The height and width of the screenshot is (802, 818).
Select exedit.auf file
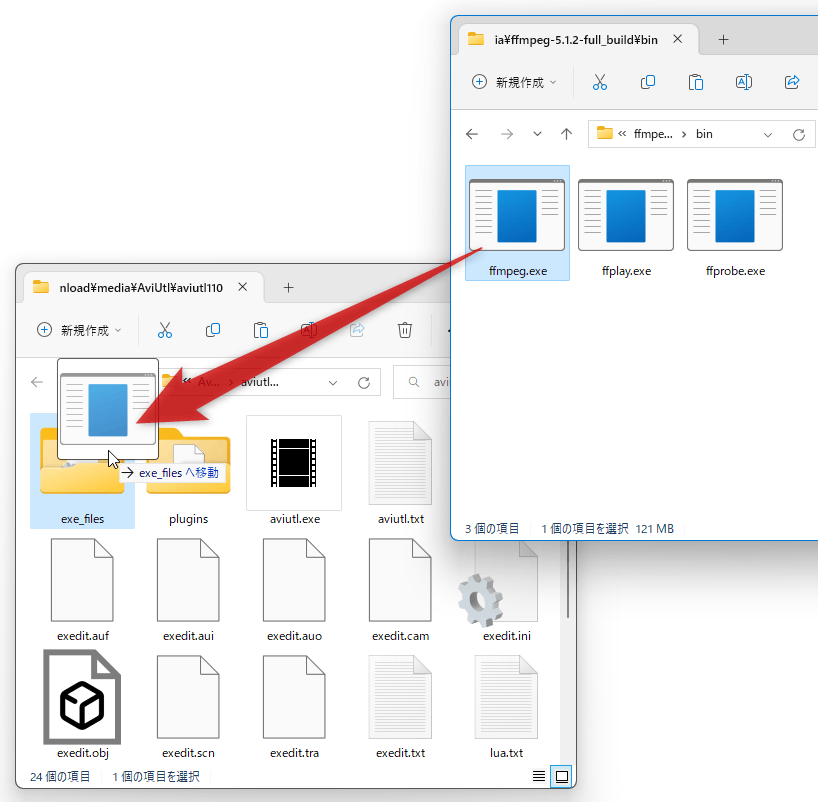[82, 590]
